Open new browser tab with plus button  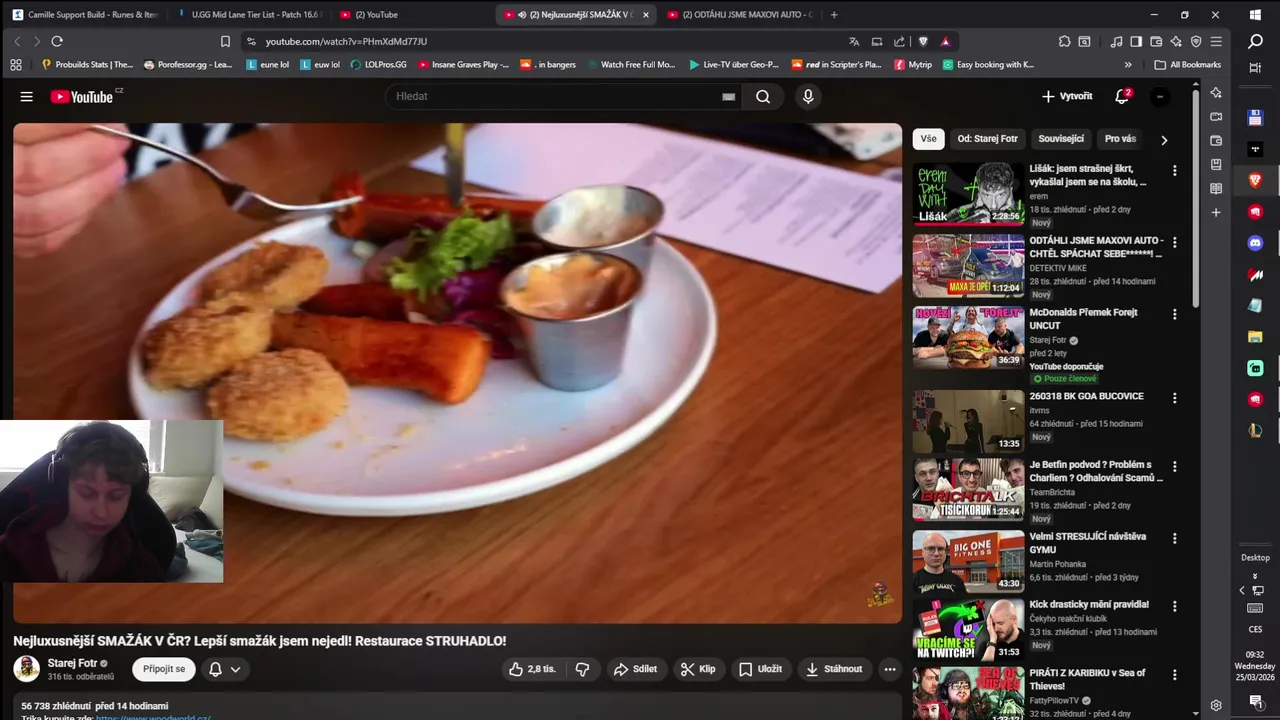click(x=834, y=15)
